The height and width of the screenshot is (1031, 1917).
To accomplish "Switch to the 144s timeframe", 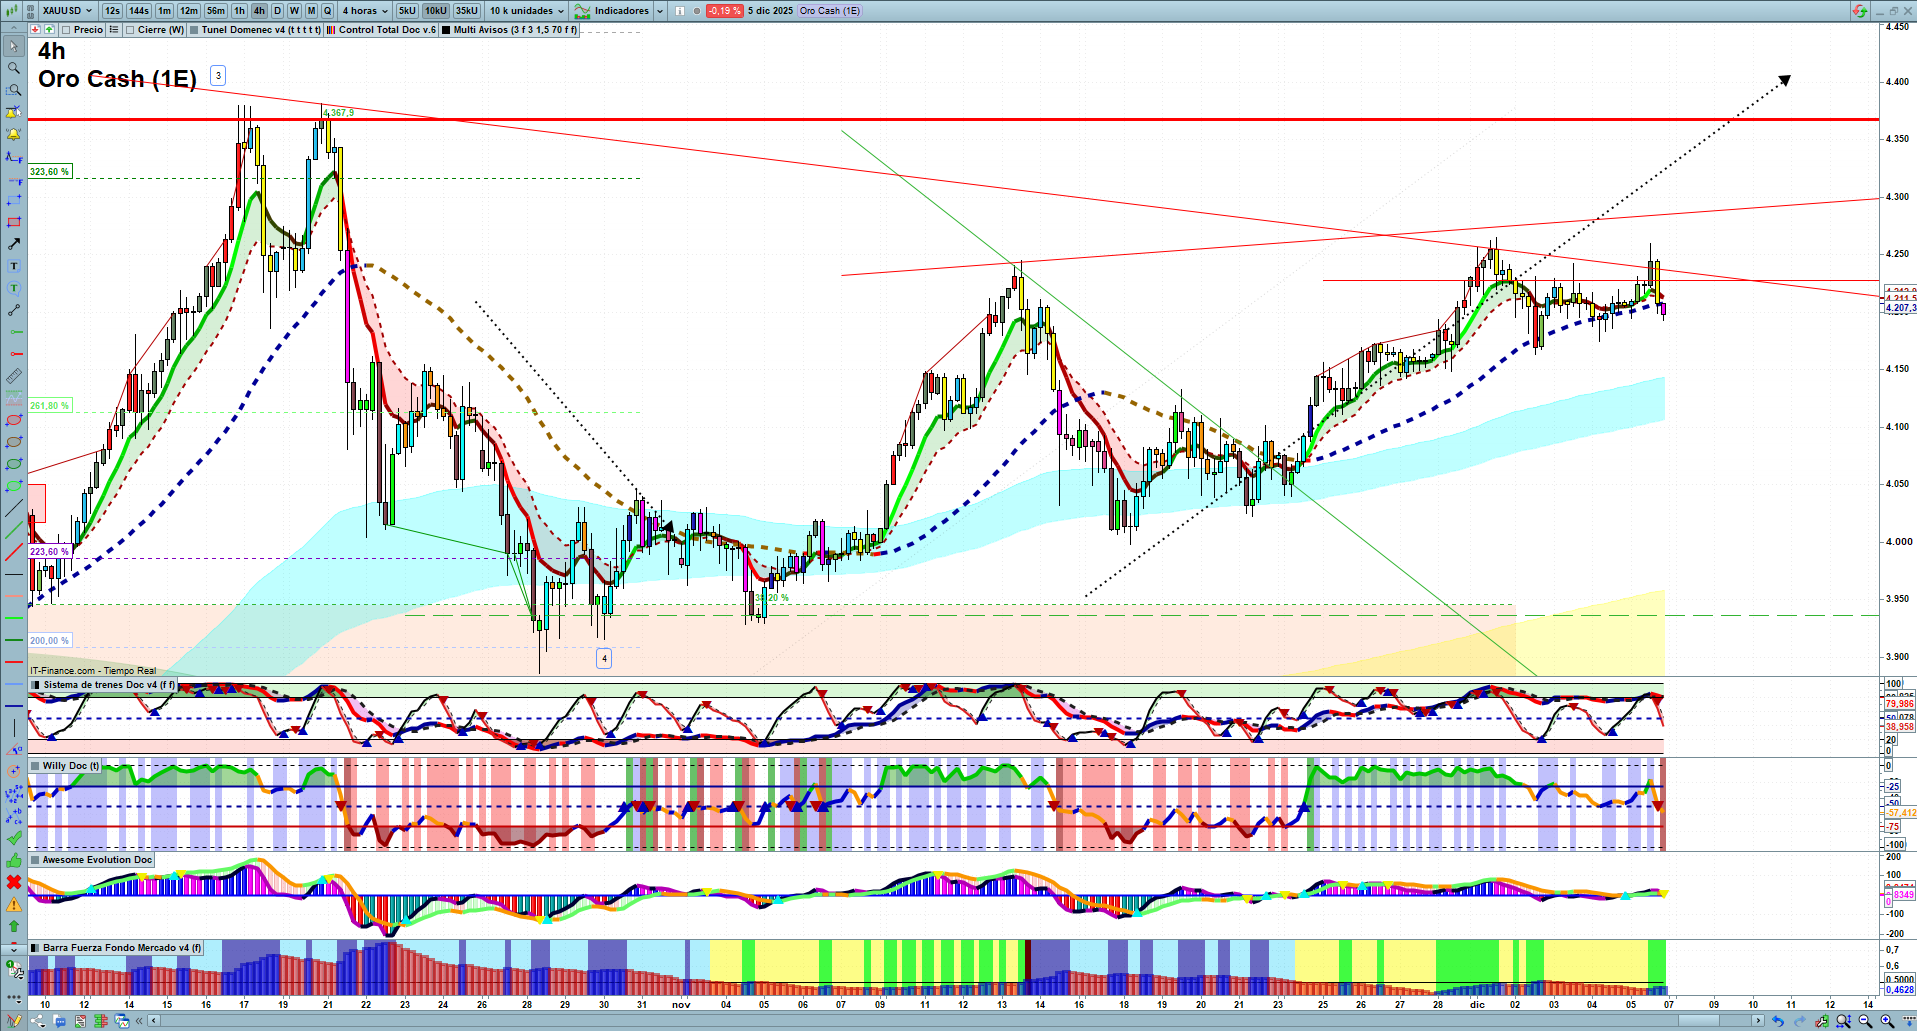I will point(139,11).
